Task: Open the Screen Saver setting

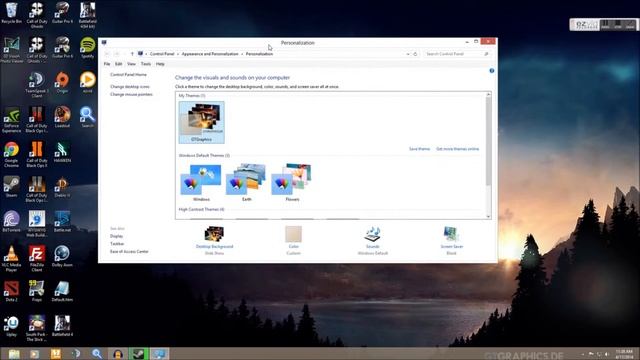Action: pyautogui.click(x=451, y=240)
